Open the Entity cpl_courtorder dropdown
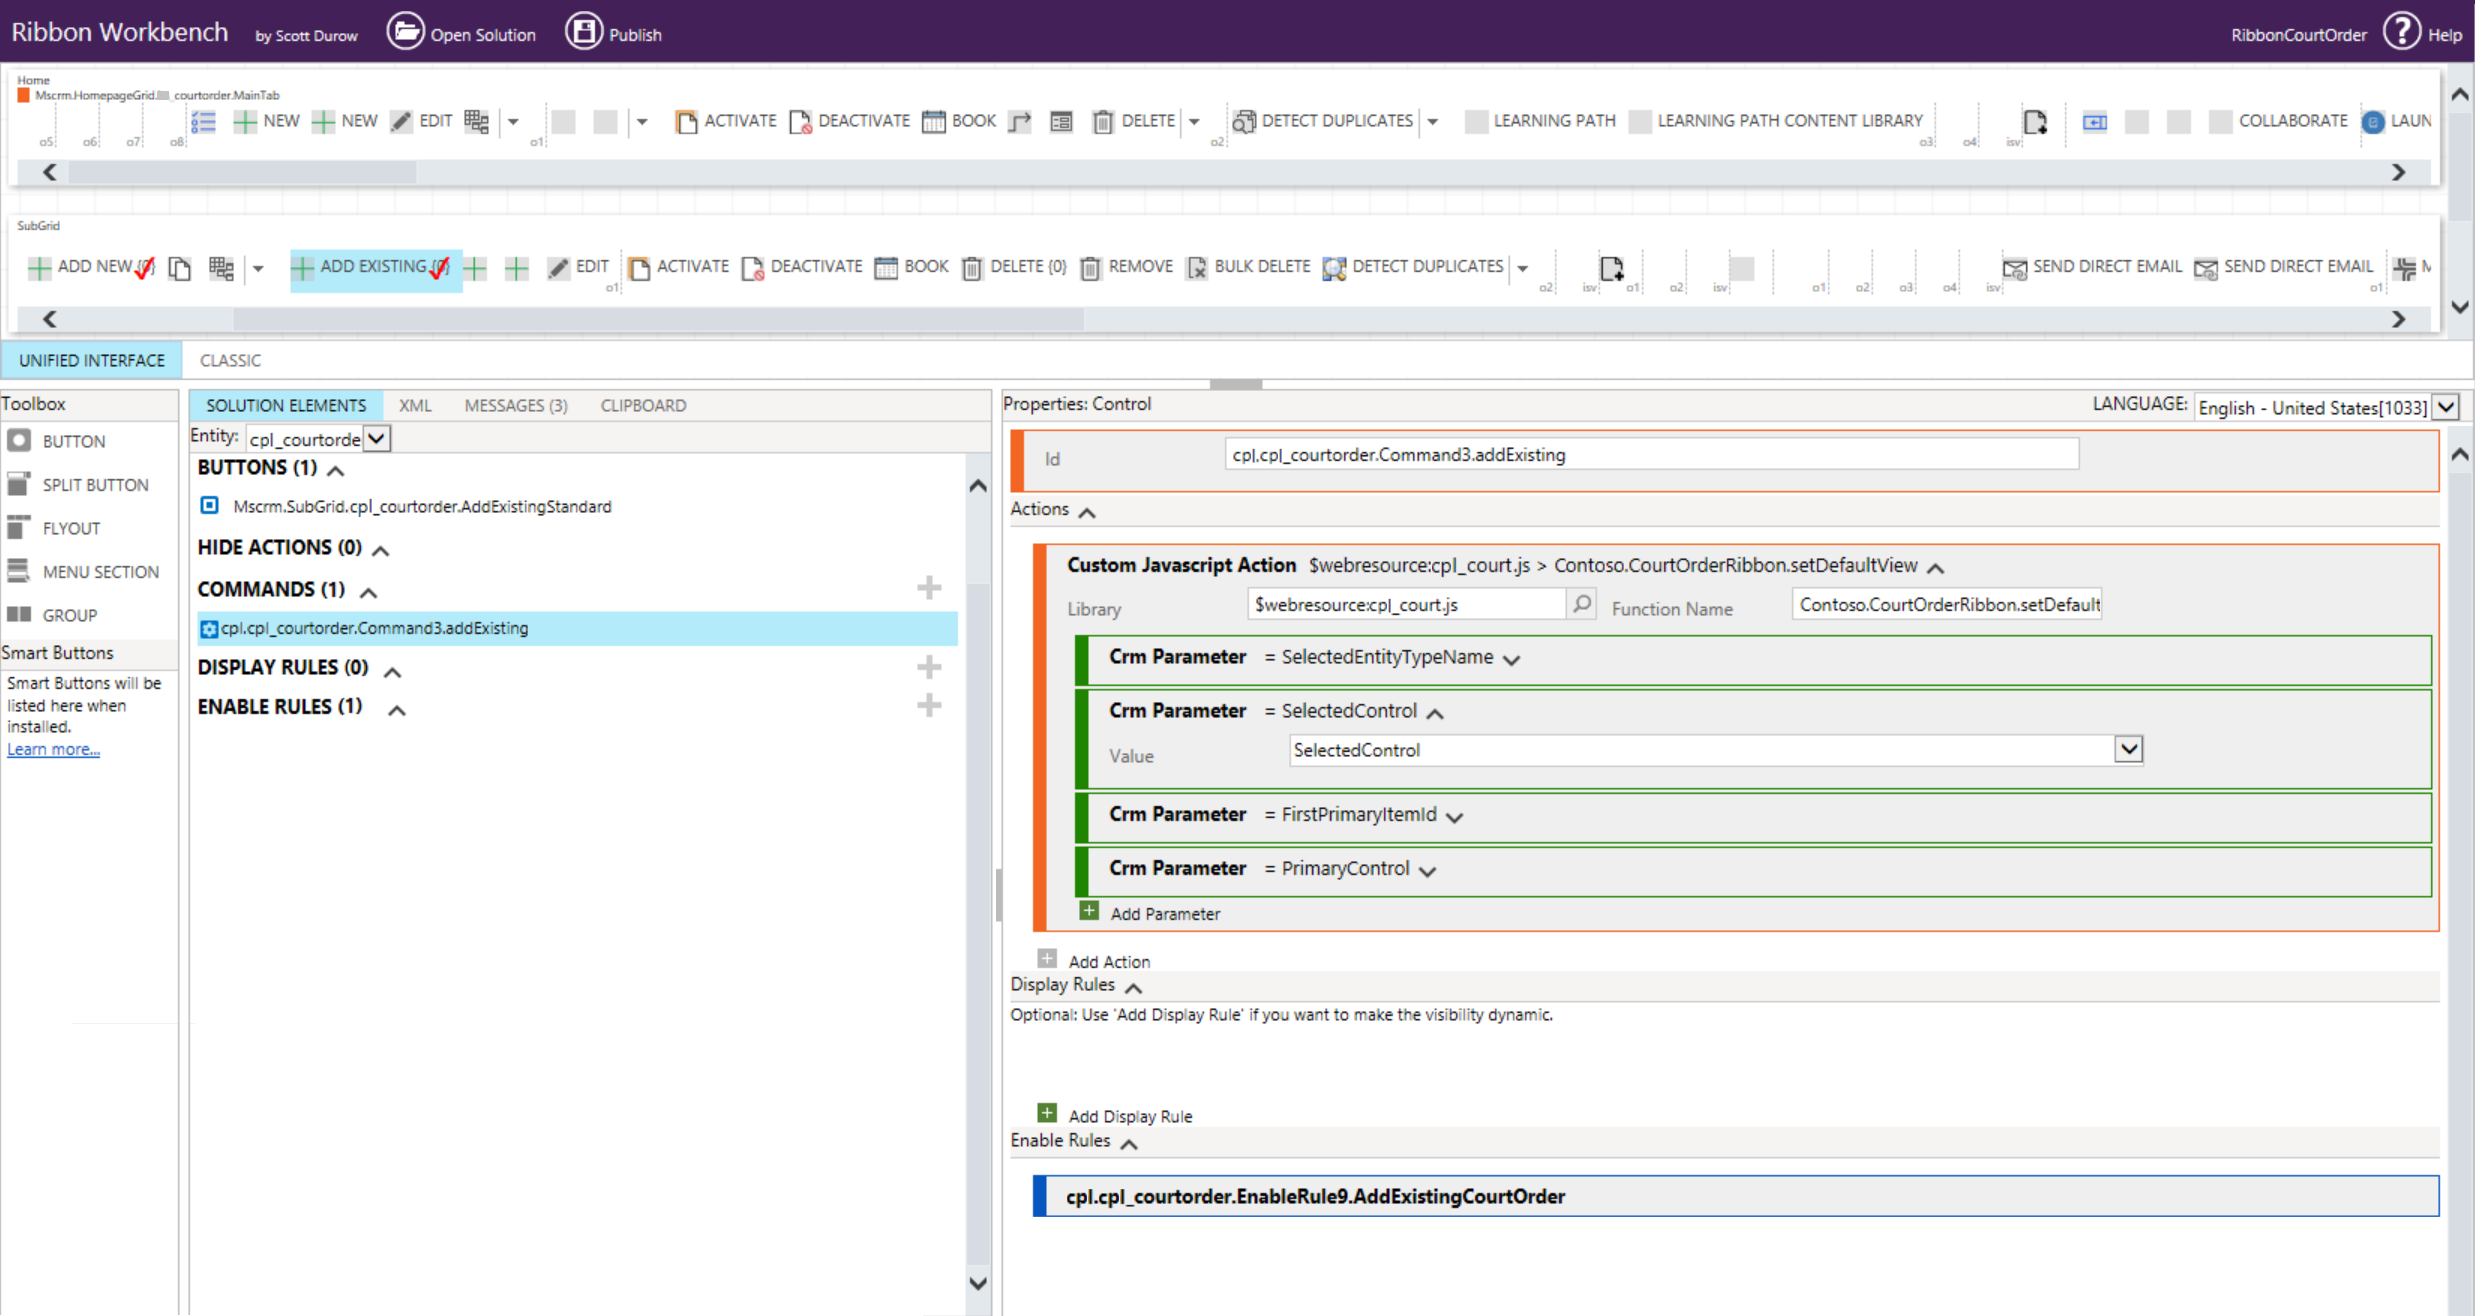2475x1316 pixels. [x=376, y=438]
